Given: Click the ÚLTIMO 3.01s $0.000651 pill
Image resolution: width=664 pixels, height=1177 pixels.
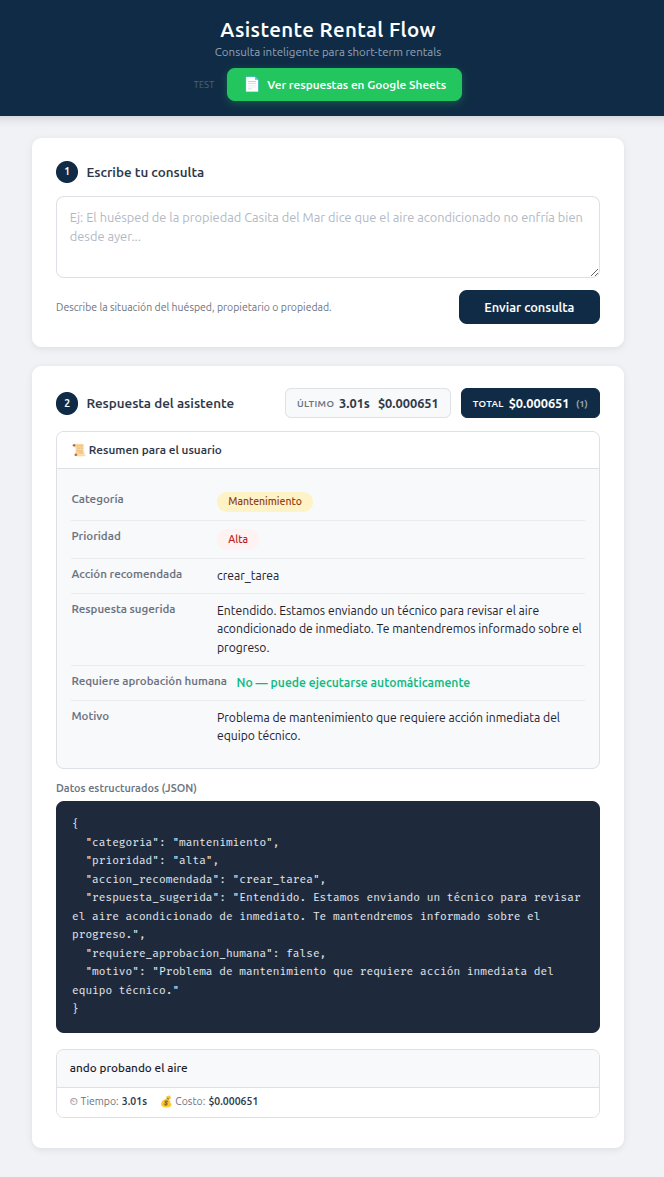Looking at the screenshot, I should pyautogui.click(x=368, y=403).
